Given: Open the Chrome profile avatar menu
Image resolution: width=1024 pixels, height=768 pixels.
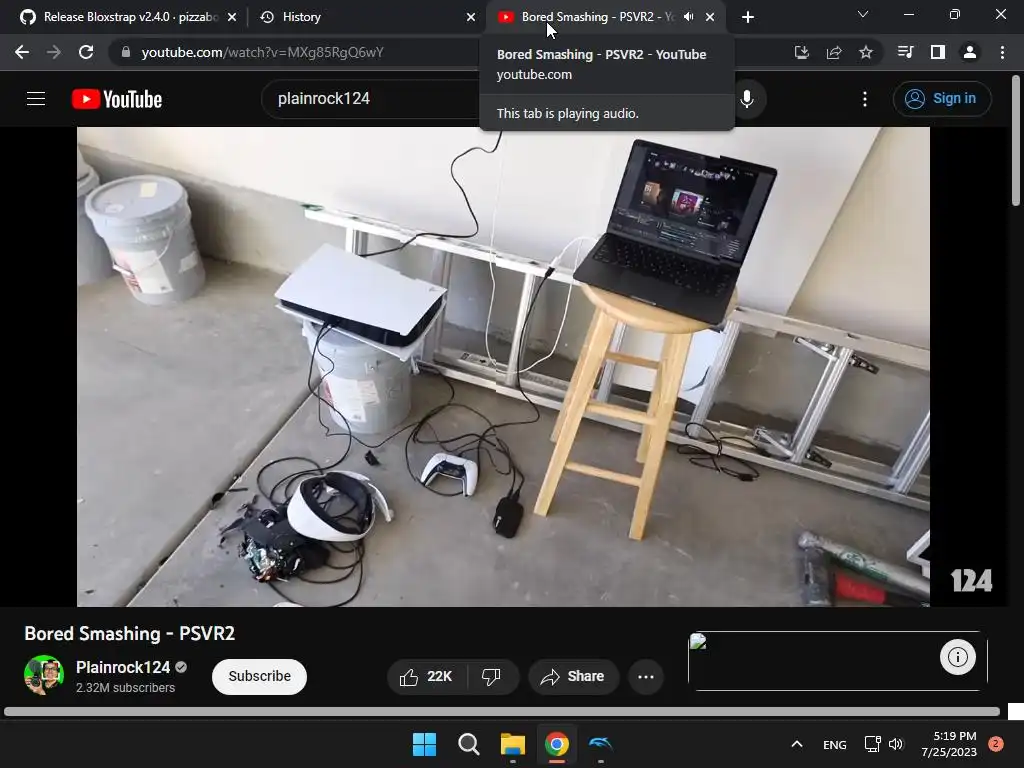Looking at the screenshot, I should (970, 52).
